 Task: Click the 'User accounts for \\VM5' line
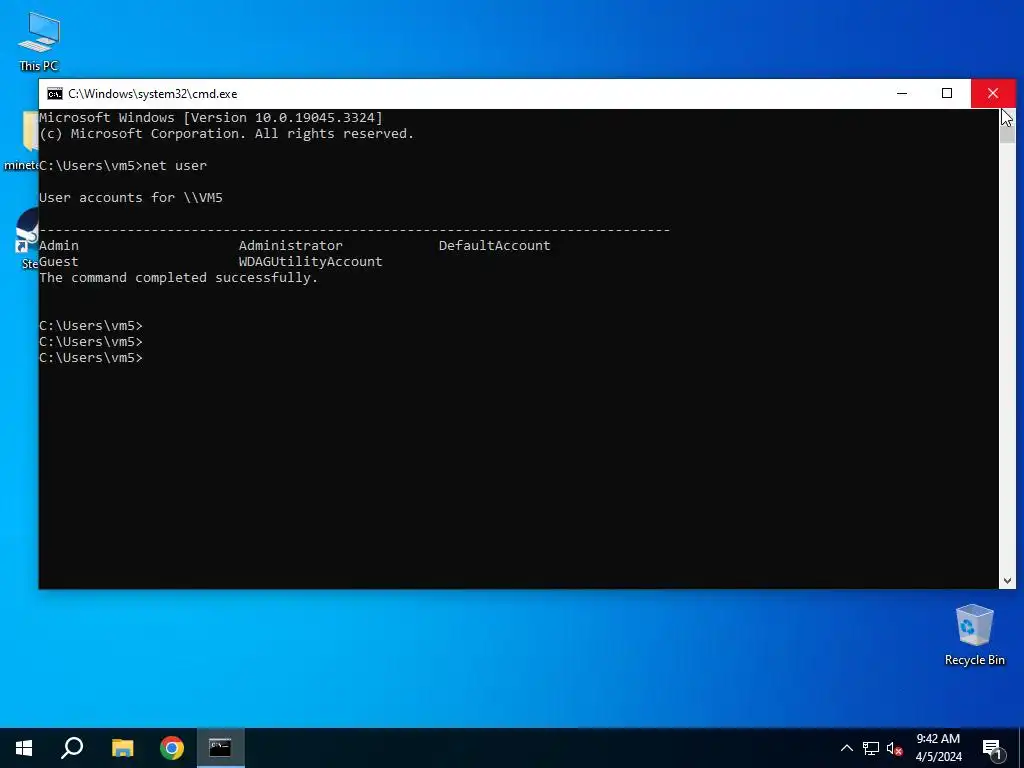pos(131,197)
